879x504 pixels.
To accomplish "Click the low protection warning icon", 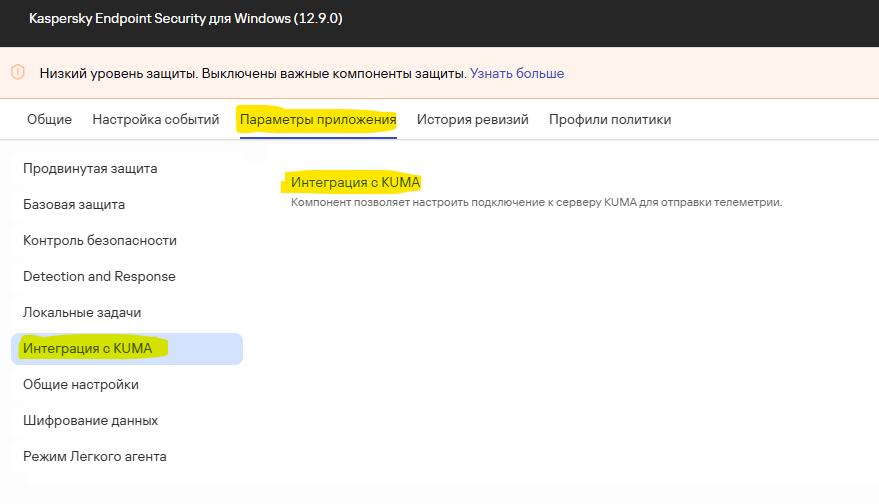I will point(18,72).
